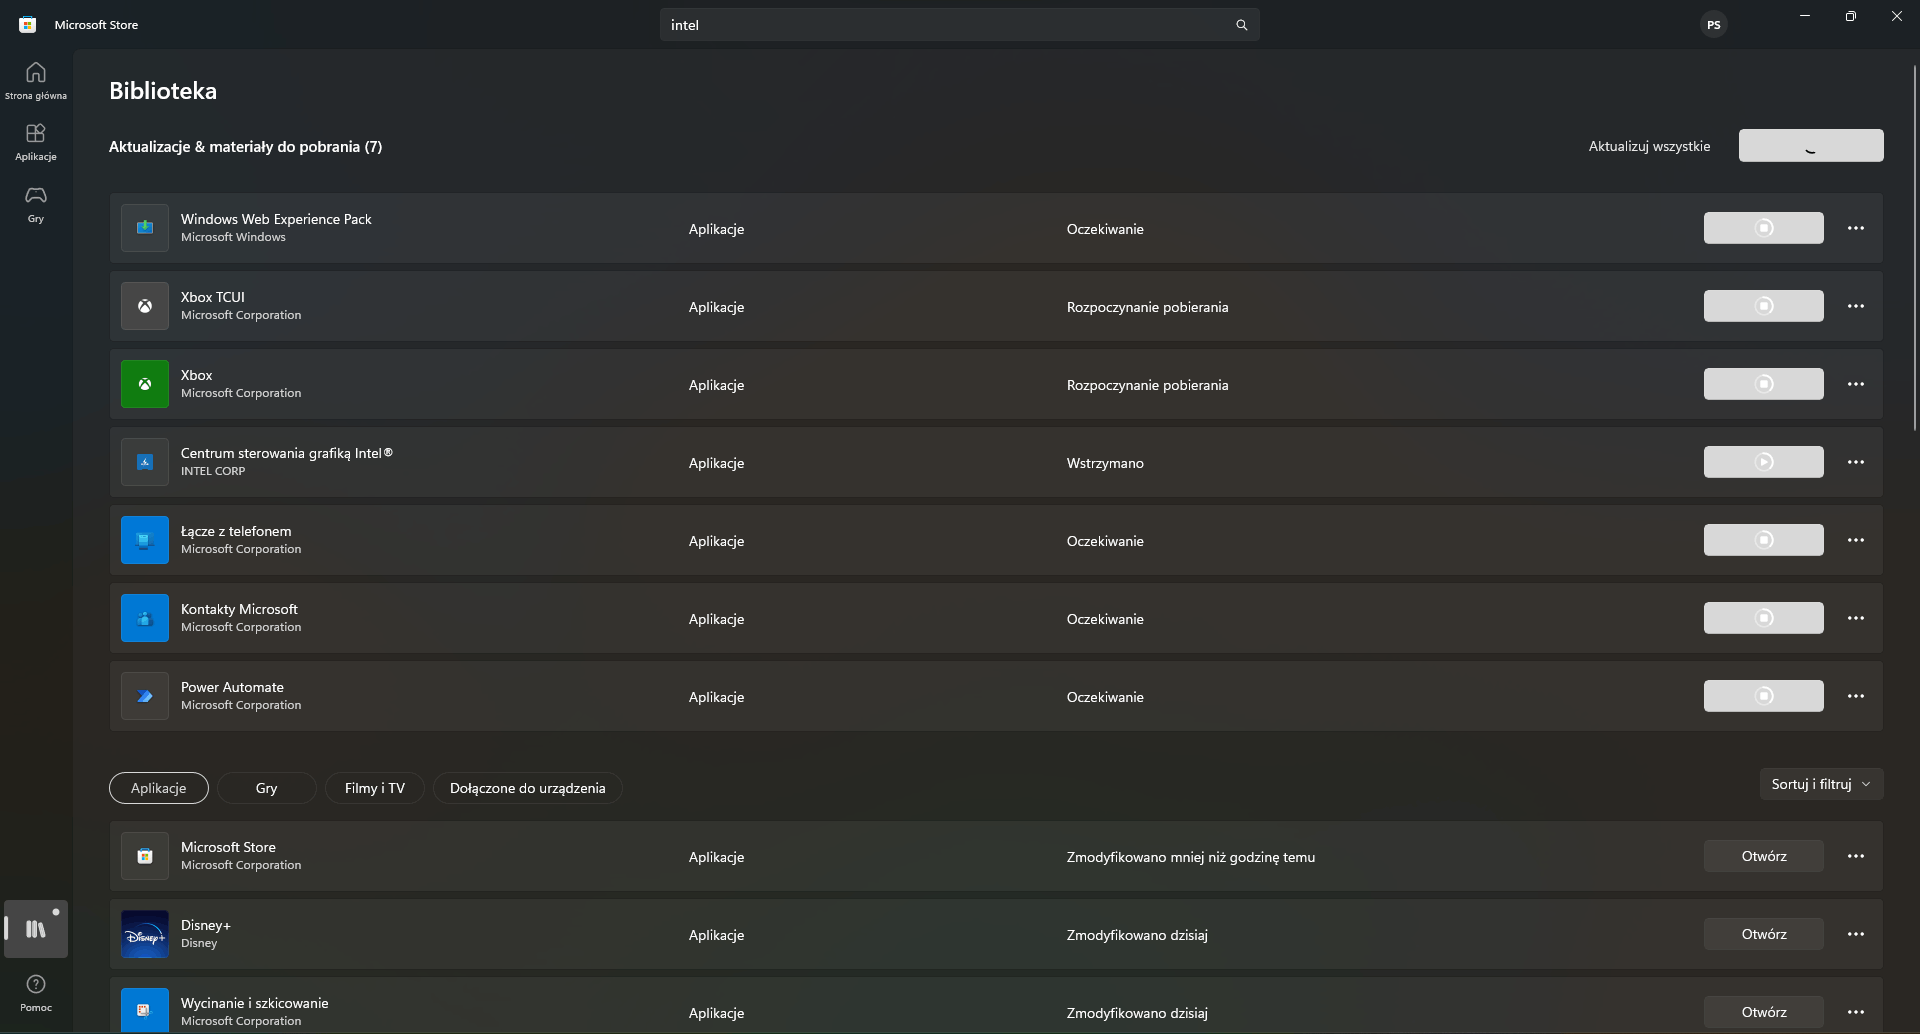Screen dimensions: 1920x1034
Task: Pause the Windows Web Experience Pack update
Action: [1764, 228]
